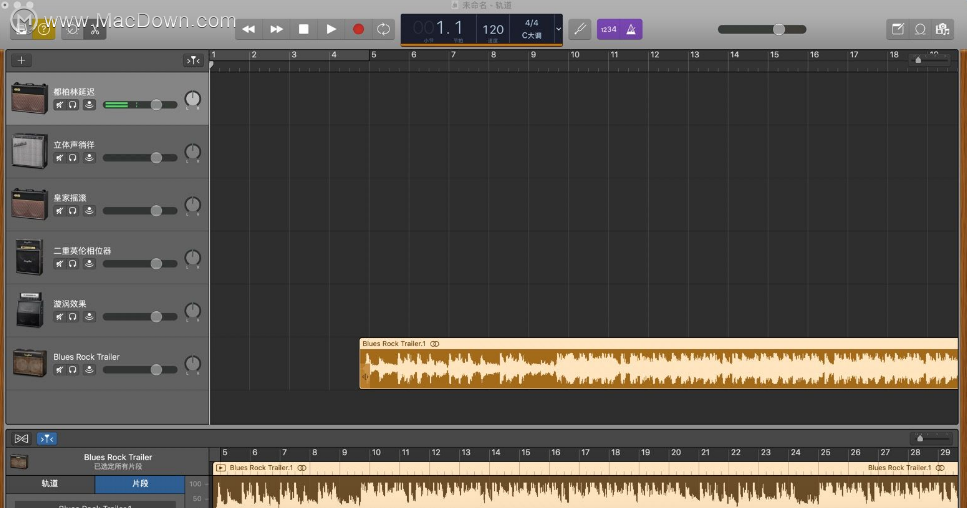Solo the 漩涡效果 track

tap(72, 317)
